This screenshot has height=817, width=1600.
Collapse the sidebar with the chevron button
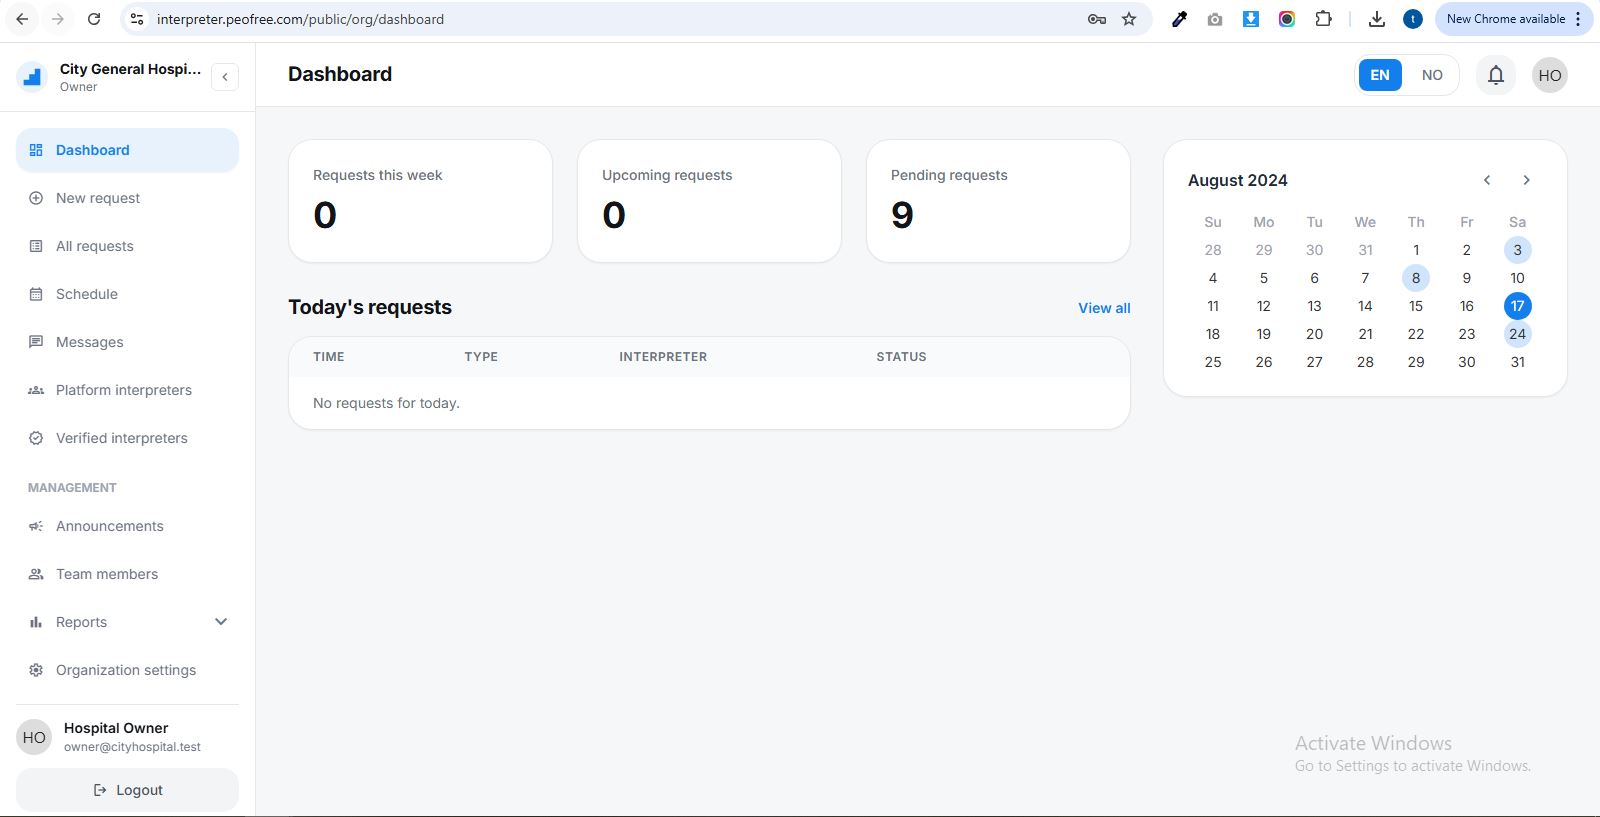[225, 77]
